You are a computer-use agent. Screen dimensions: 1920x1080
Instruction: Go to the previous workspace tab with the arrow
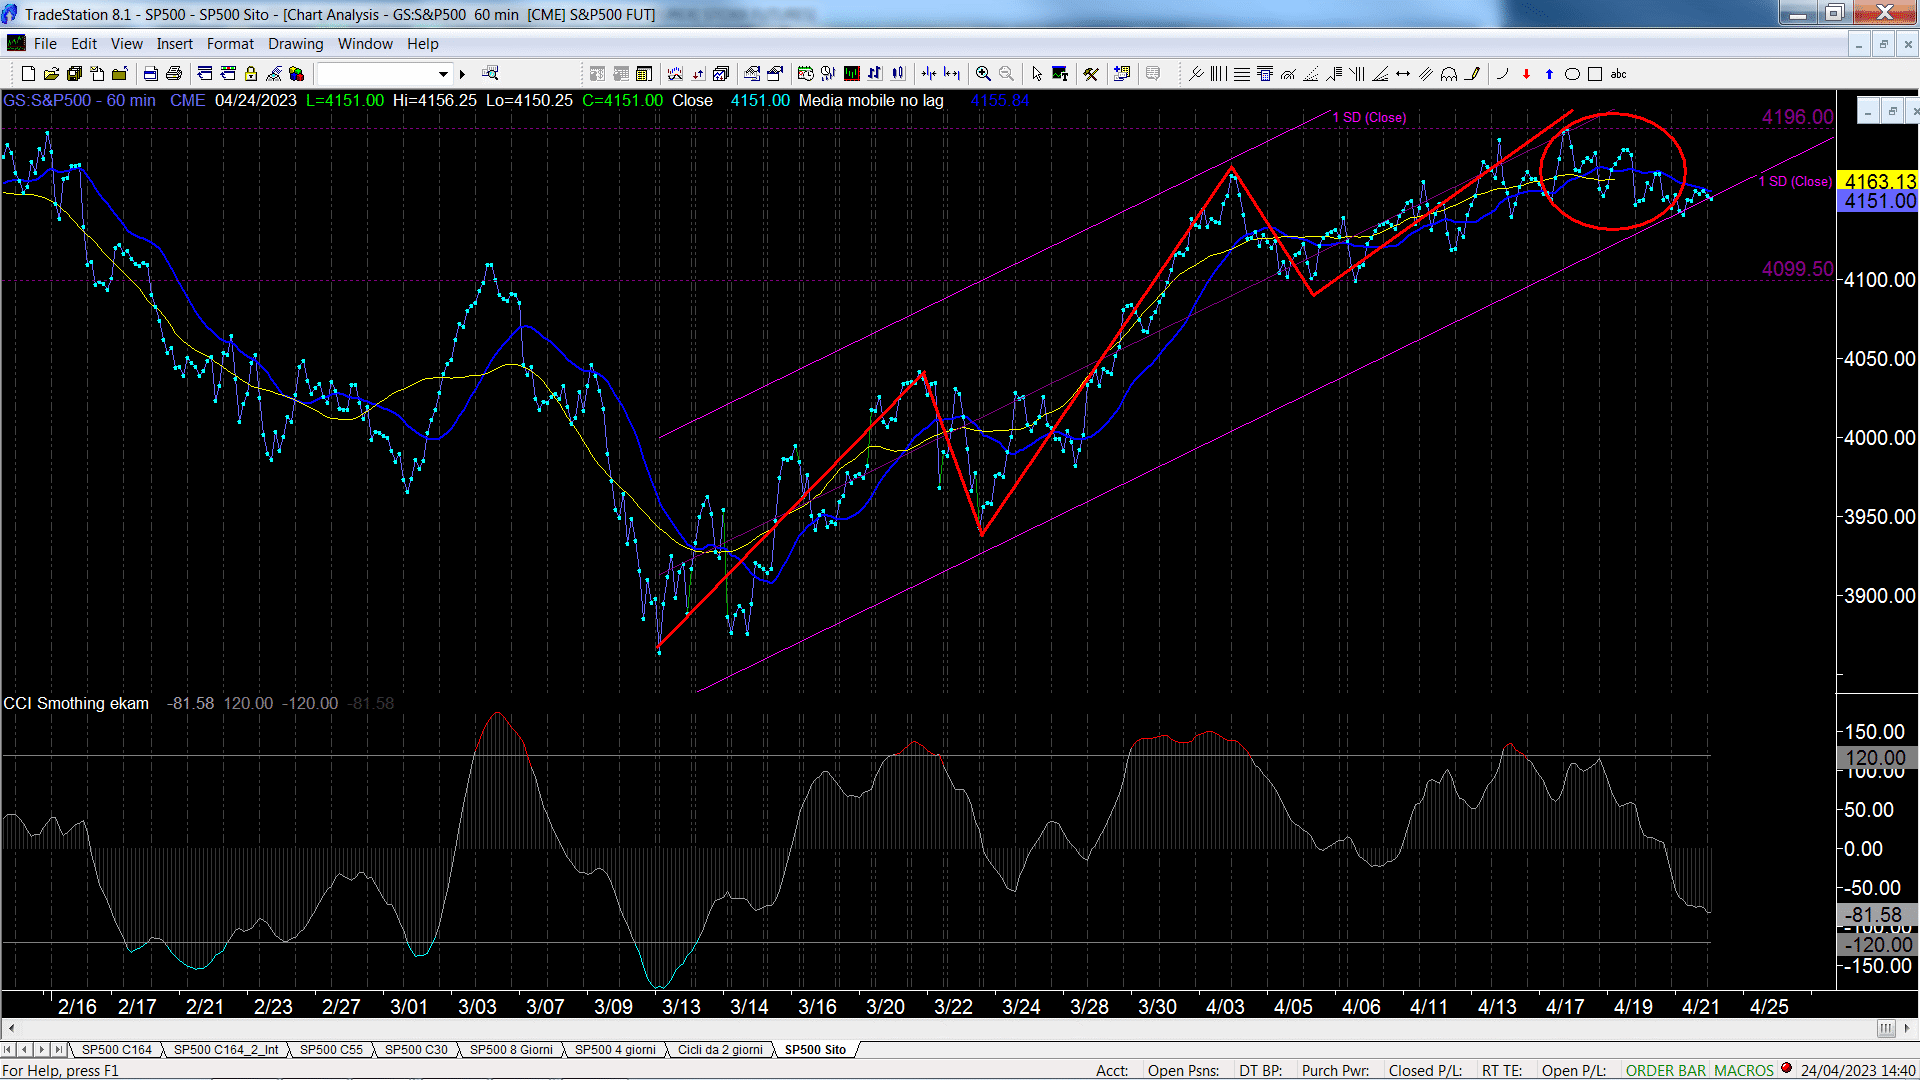[x=25, y=1050]
